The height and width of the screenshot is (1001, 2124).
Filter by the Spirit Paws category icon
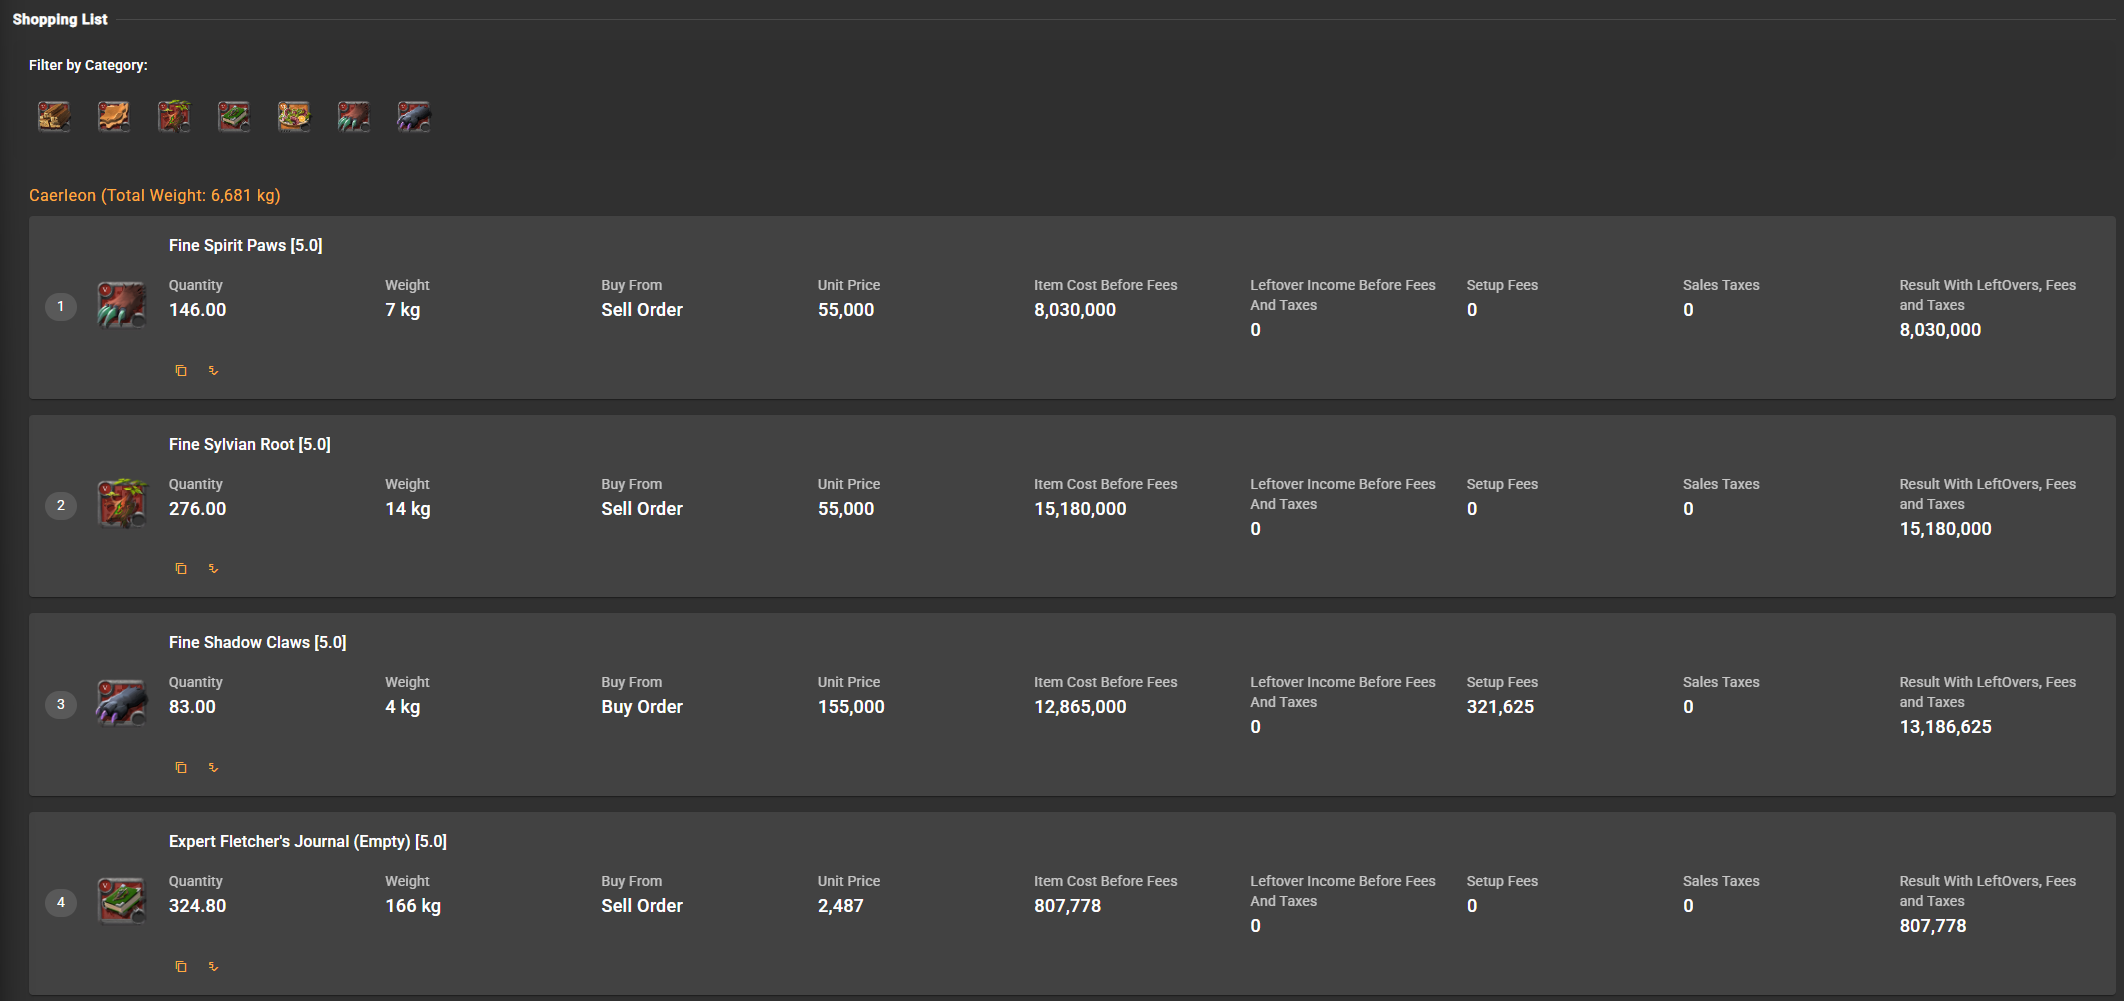click(x=354, y=117)
